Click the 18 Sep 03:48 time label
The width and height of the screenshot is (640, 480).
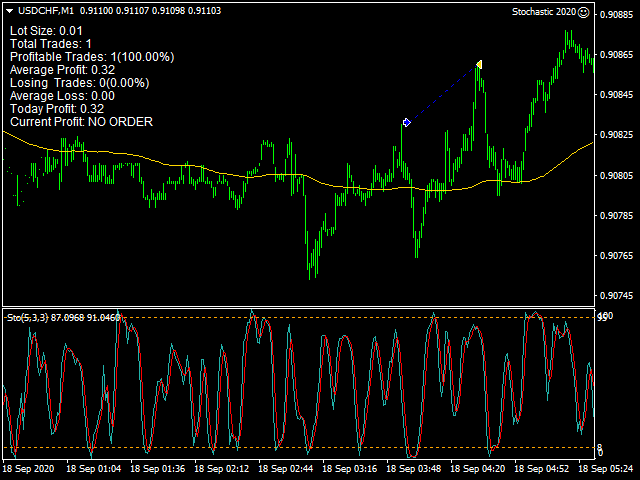pos(414,469)
